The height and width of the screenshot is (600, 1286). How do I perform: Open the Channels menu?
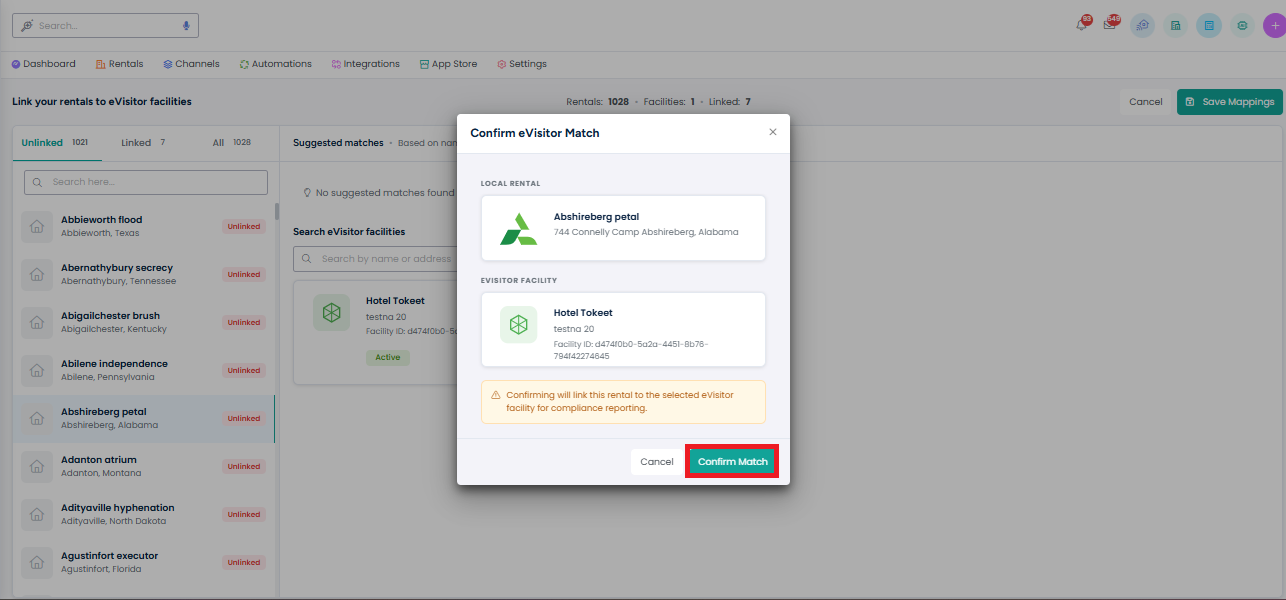pyautogui.click(x=191, y=64)
